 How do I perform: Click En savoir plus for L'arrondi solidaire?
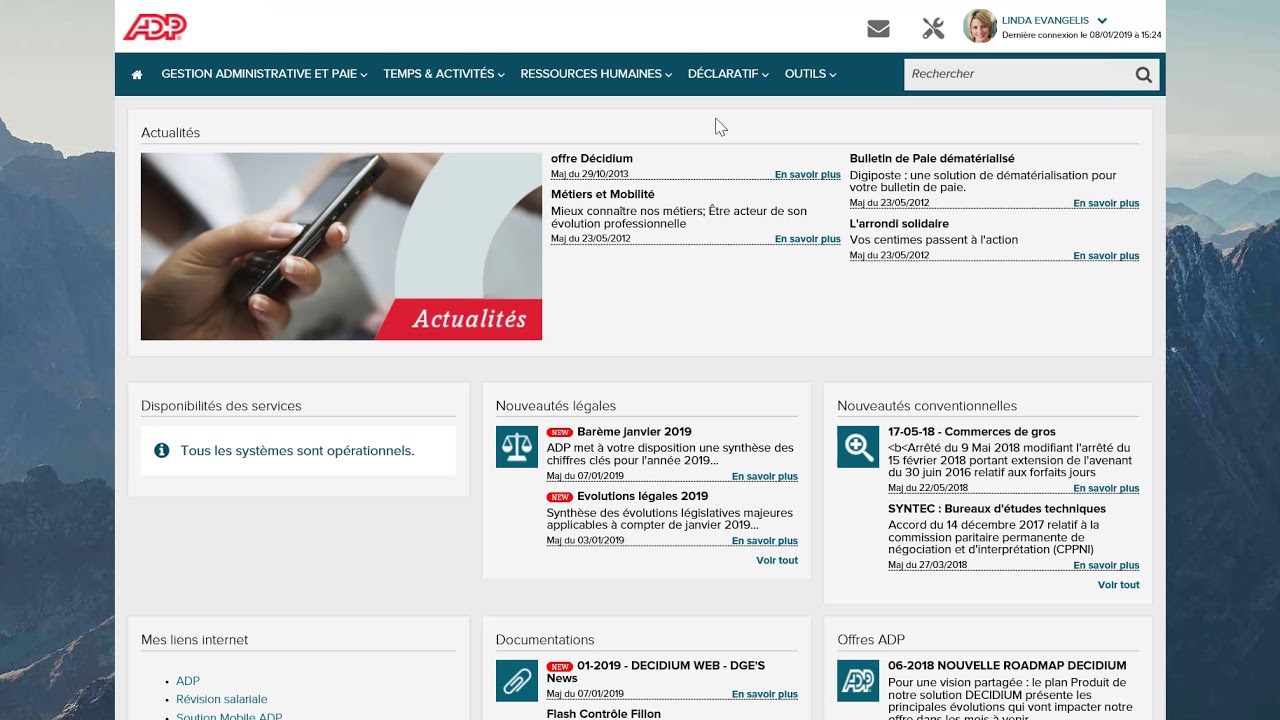point(1106,256)
